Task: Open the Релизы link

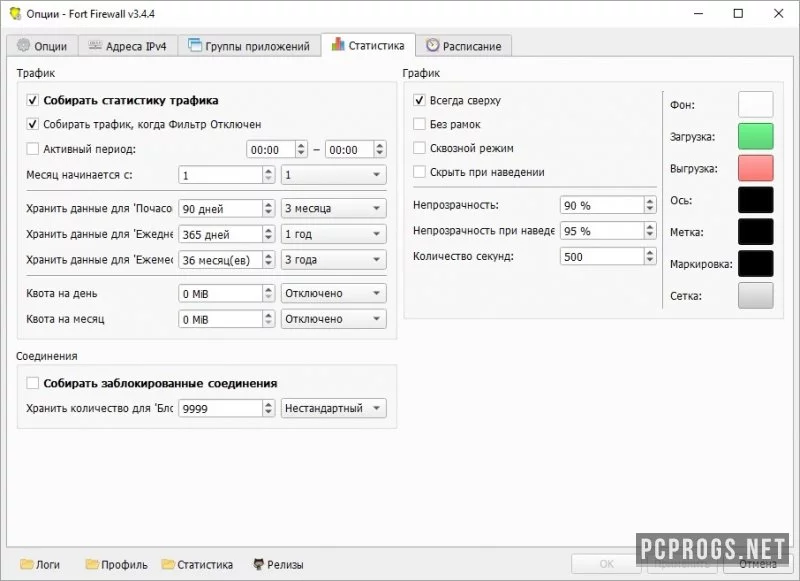Action: pyautogui.click(x=279, y=564)
